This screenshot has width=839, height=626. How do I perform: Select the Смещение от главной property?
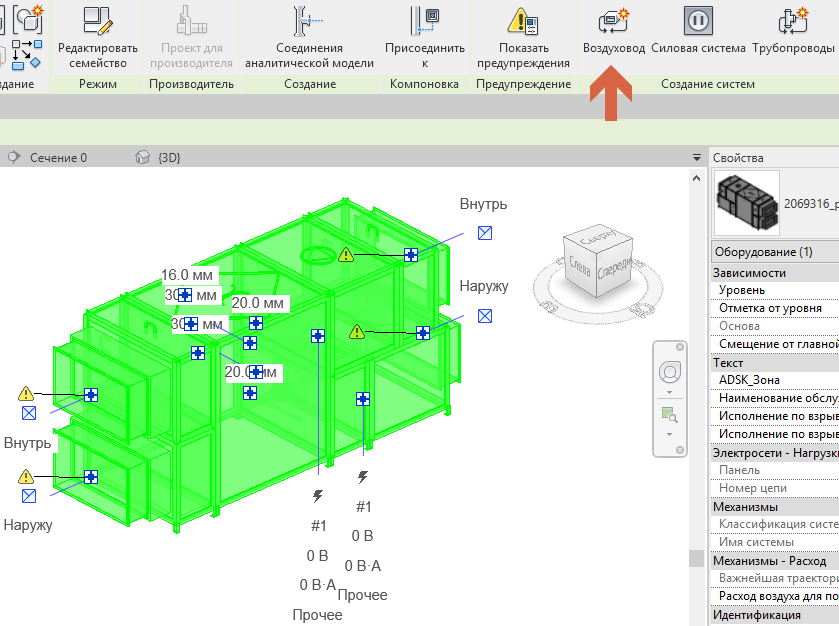(775, 344)
